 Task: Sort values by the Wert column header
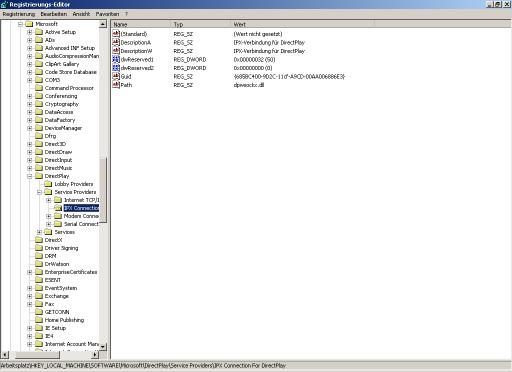point(302,24)
